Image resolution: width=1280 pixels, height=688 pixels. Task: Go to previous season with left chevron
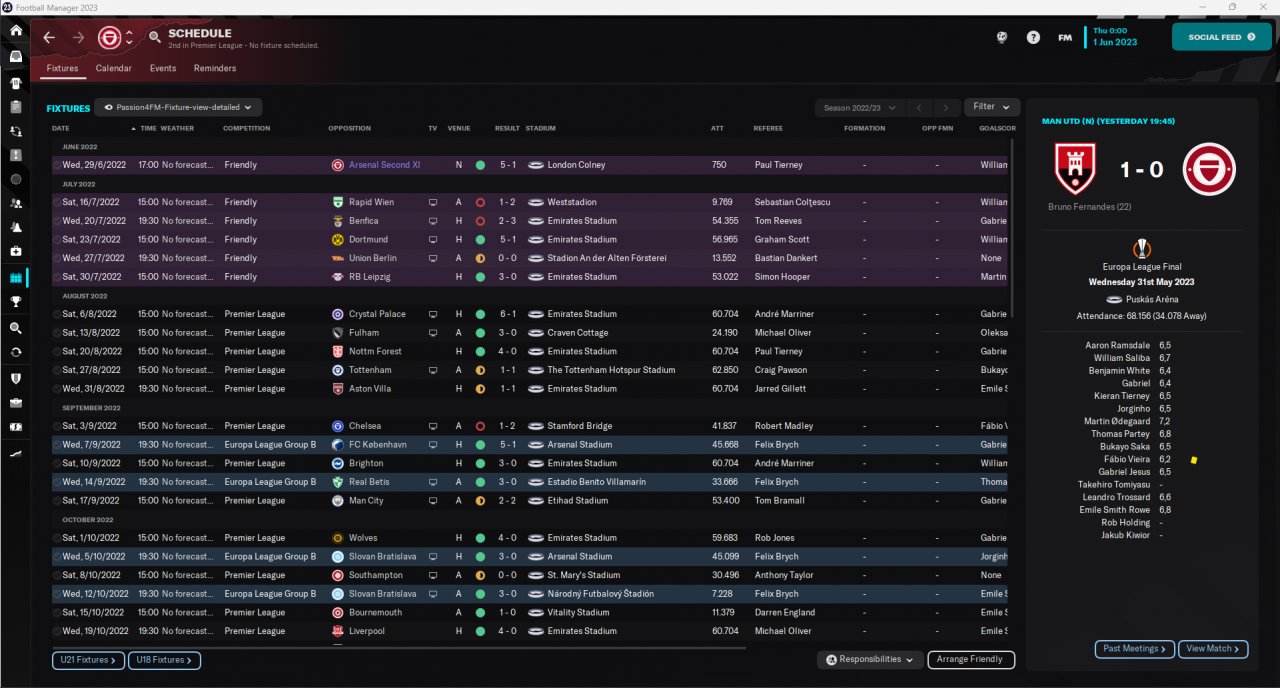(x=919, y=107)
